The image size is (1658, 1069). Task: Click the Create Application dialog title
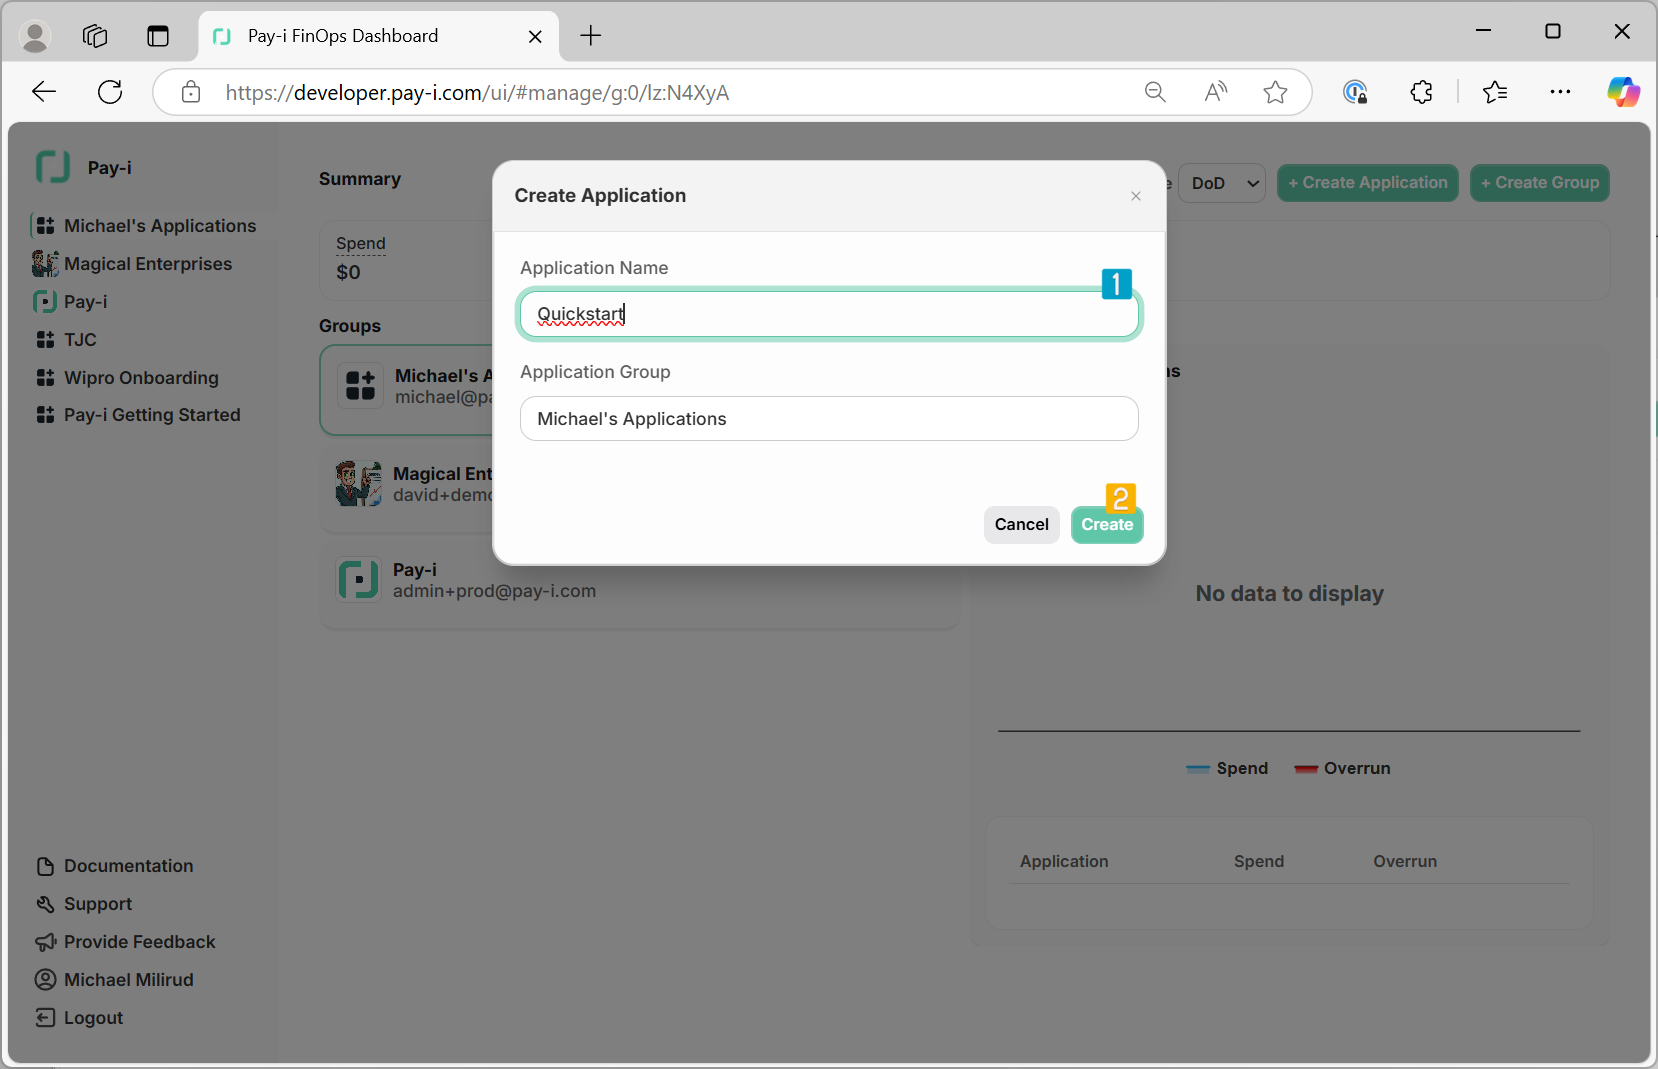(600, 196)
